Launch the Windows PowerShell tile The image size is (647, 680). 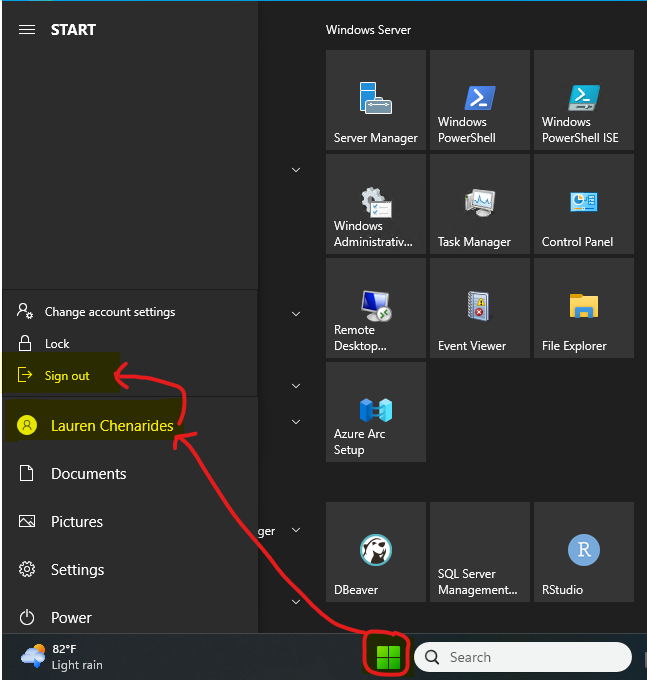(480, 100)
